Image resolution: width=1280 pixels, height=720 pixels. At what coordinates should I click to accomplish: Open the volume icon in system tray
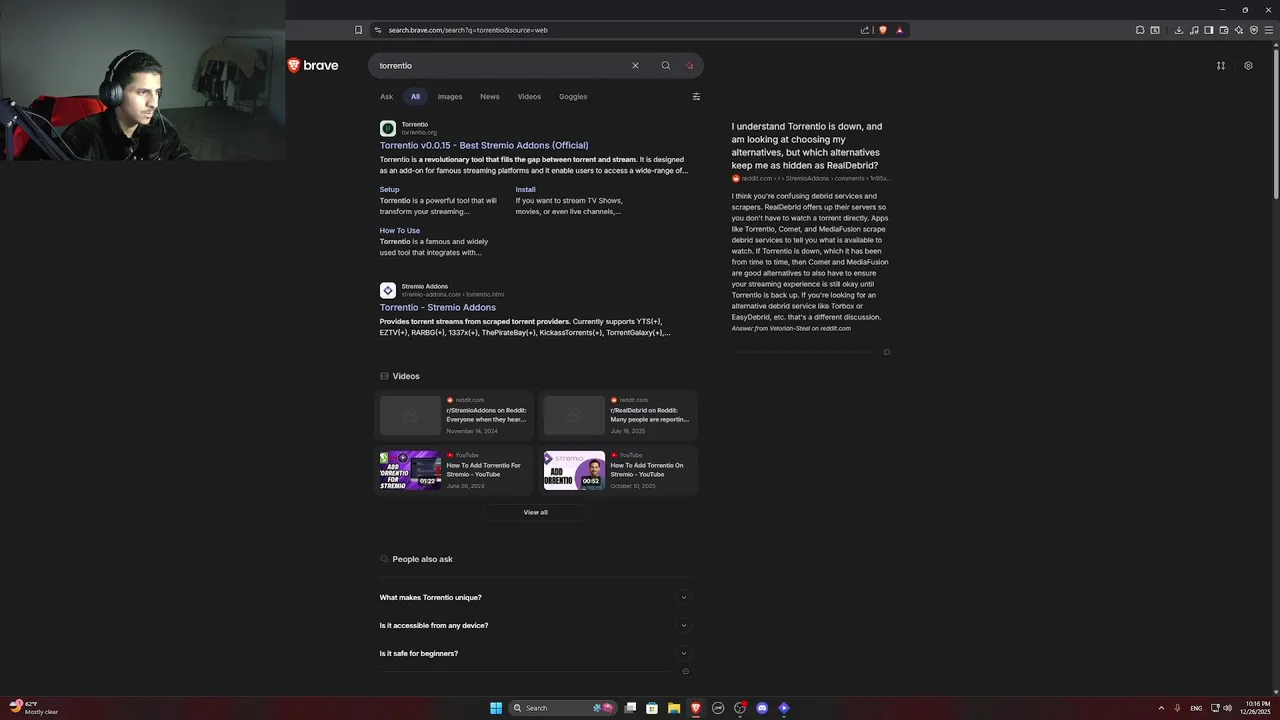coord(1227,708)
